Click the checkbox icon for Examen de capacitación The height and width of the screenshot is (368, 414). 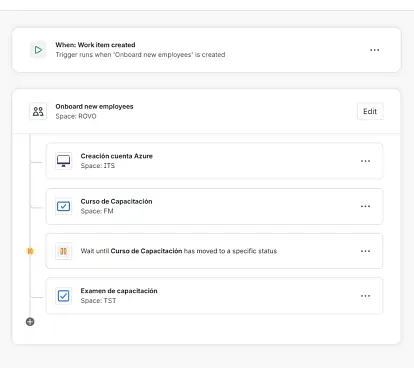63,296
